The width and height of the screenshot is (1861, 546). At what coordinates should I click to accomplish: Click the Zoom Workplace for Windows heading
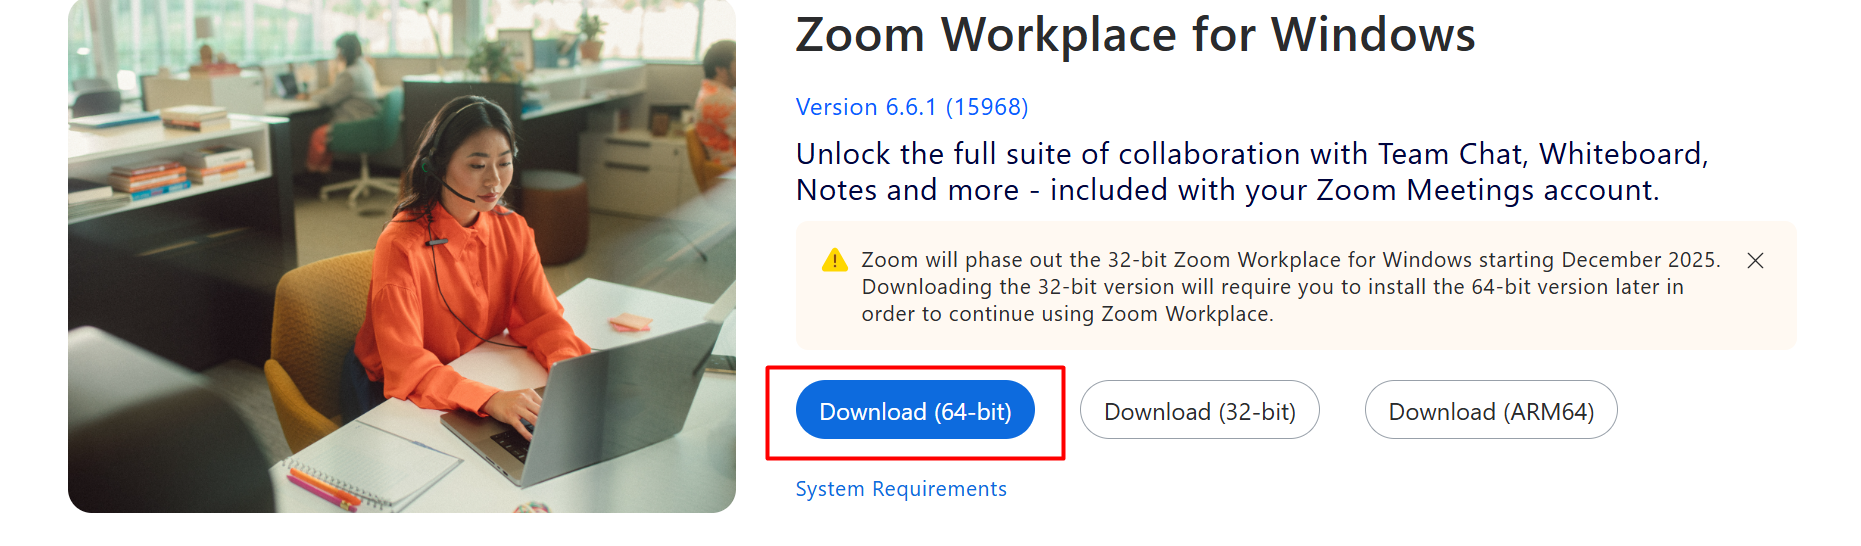(1135, 35)
